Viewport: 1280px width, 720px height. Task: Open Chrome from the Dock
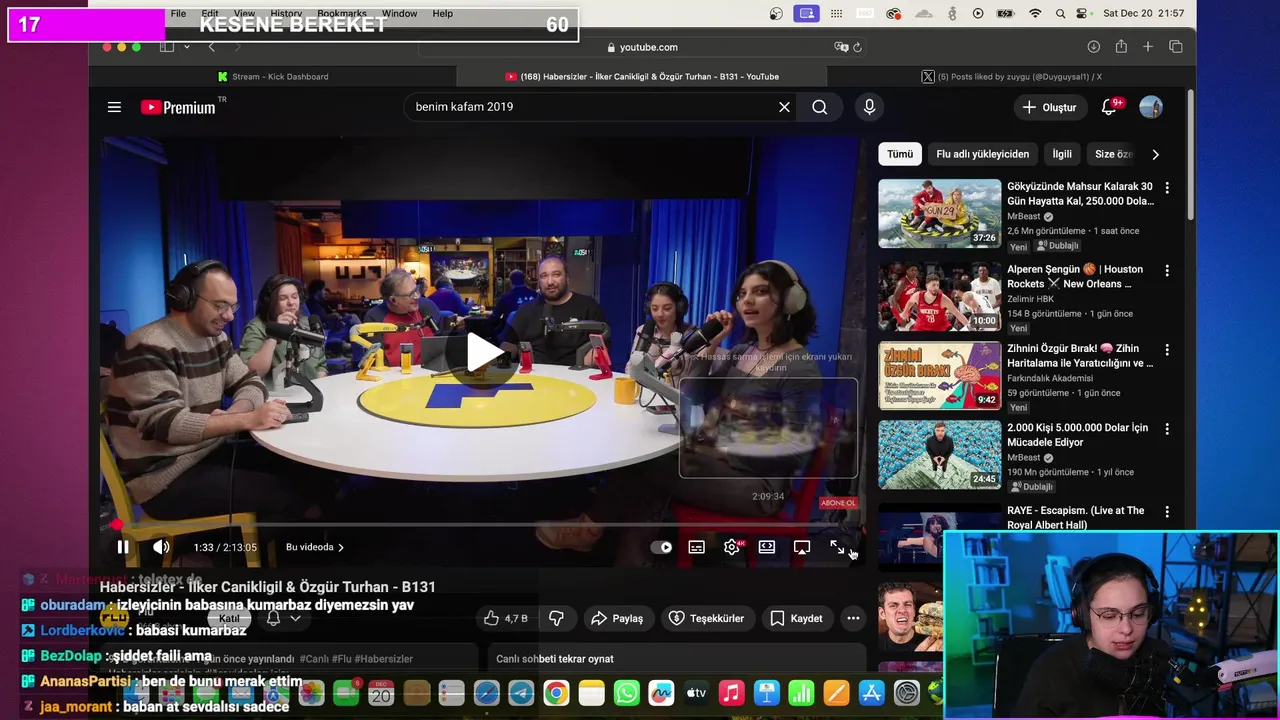[557, 693]
